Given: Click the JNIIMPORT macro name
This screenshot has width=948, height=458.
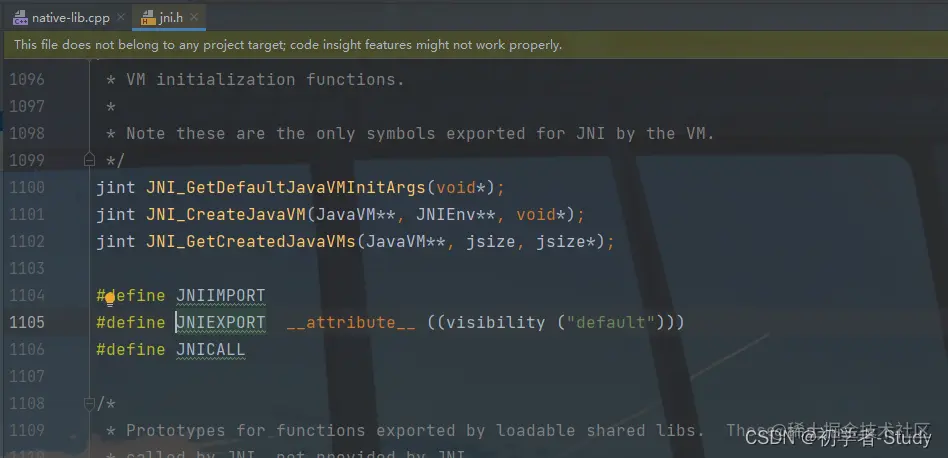Looking at the screenshot, I should coord(221,295).
